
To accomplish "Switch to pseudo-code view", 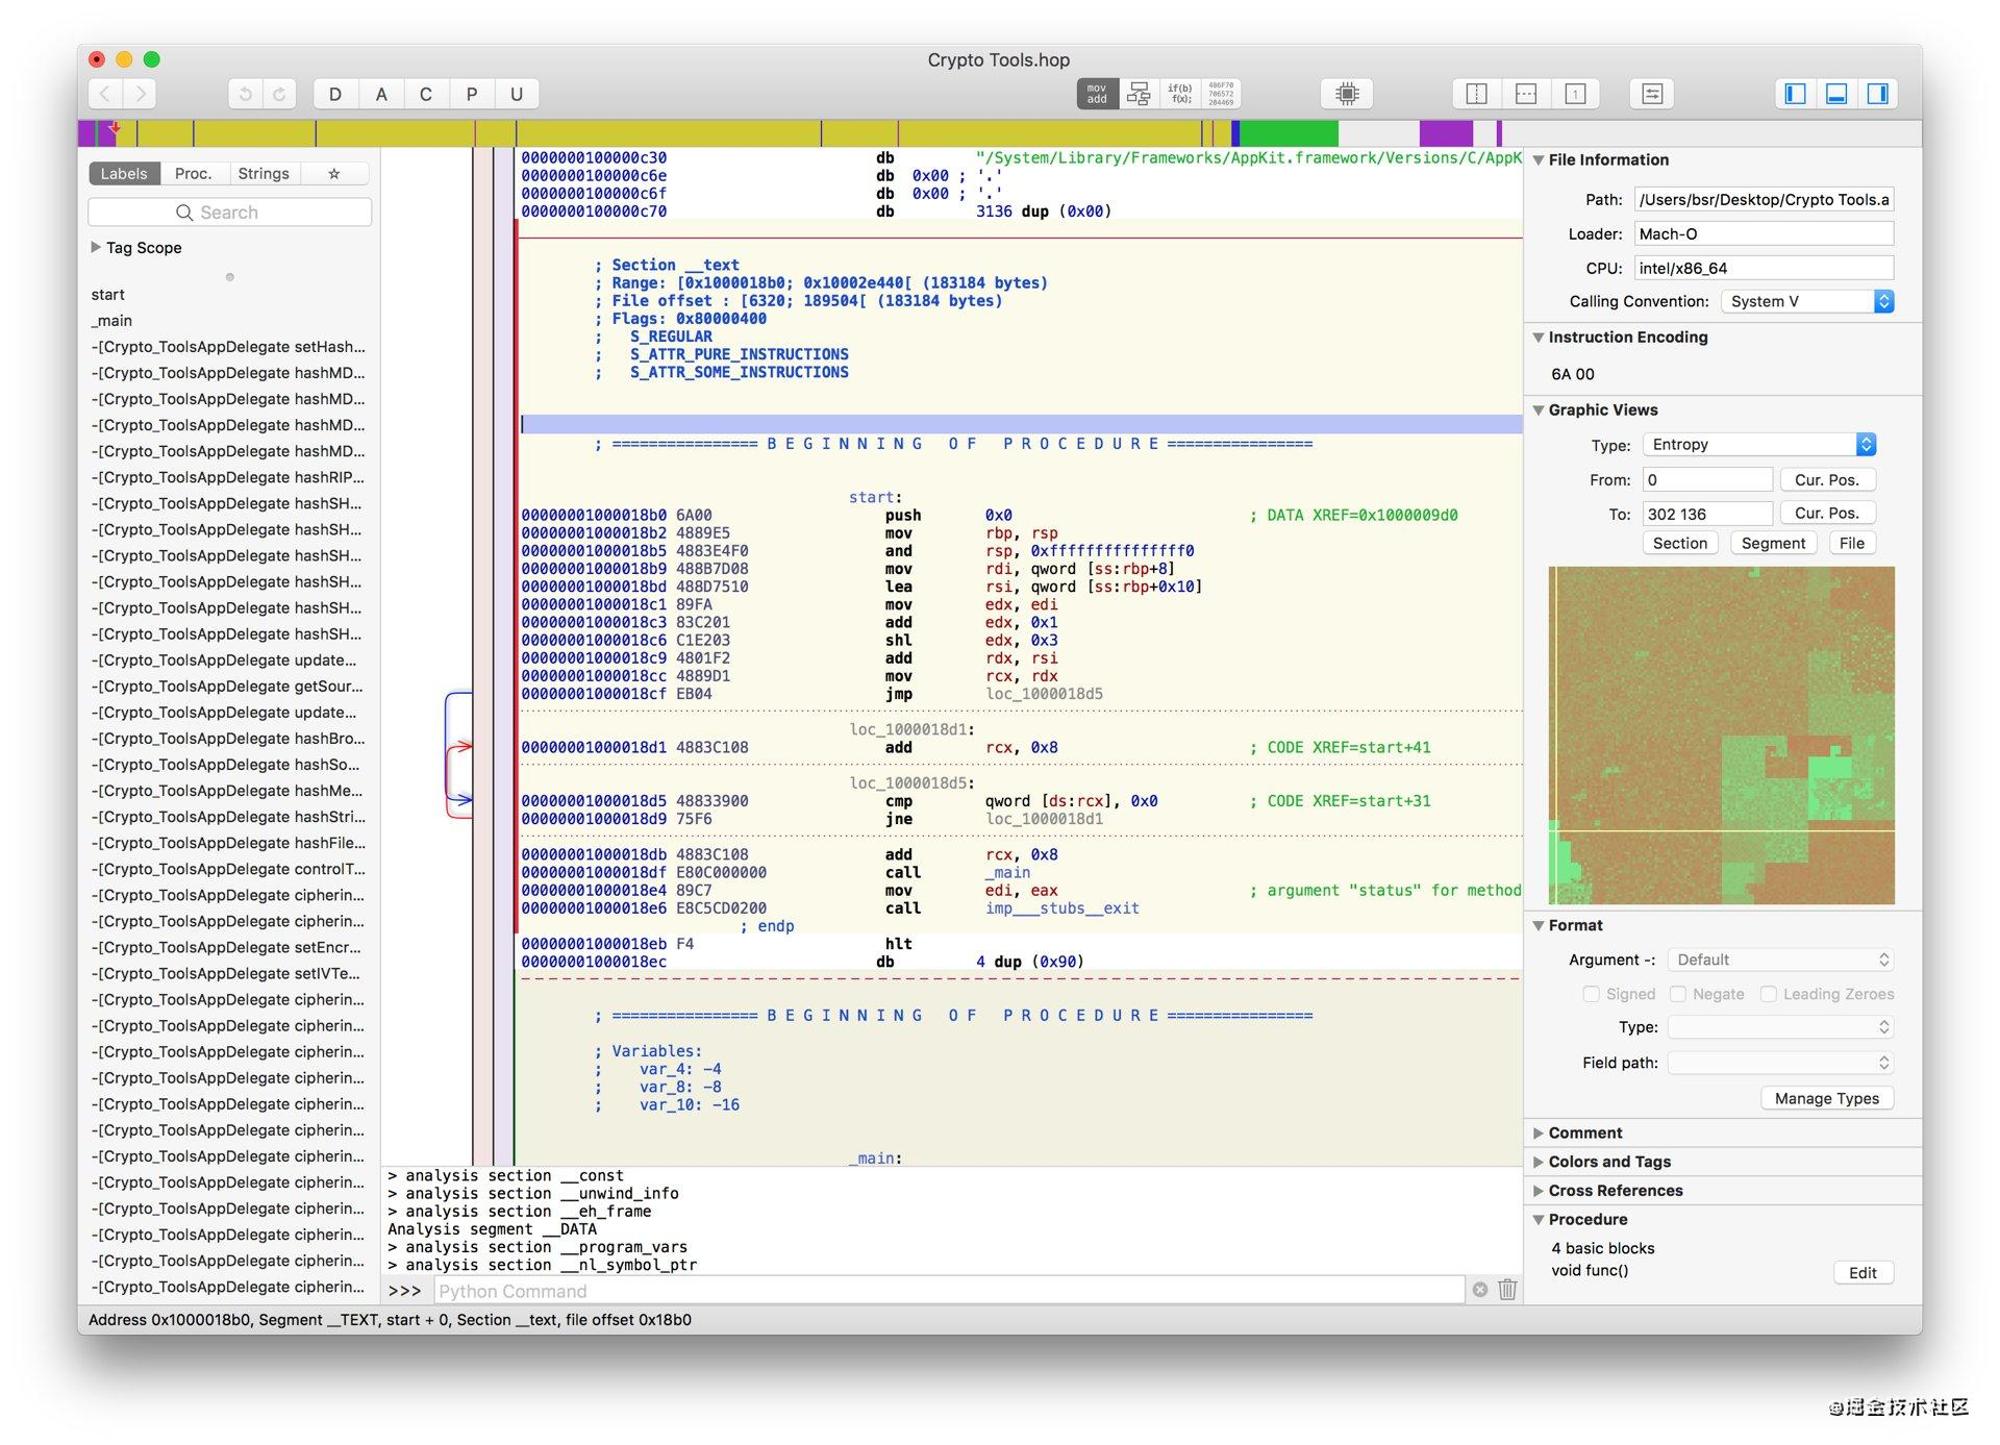I will pyautogui.click(x=1181, y=94).
